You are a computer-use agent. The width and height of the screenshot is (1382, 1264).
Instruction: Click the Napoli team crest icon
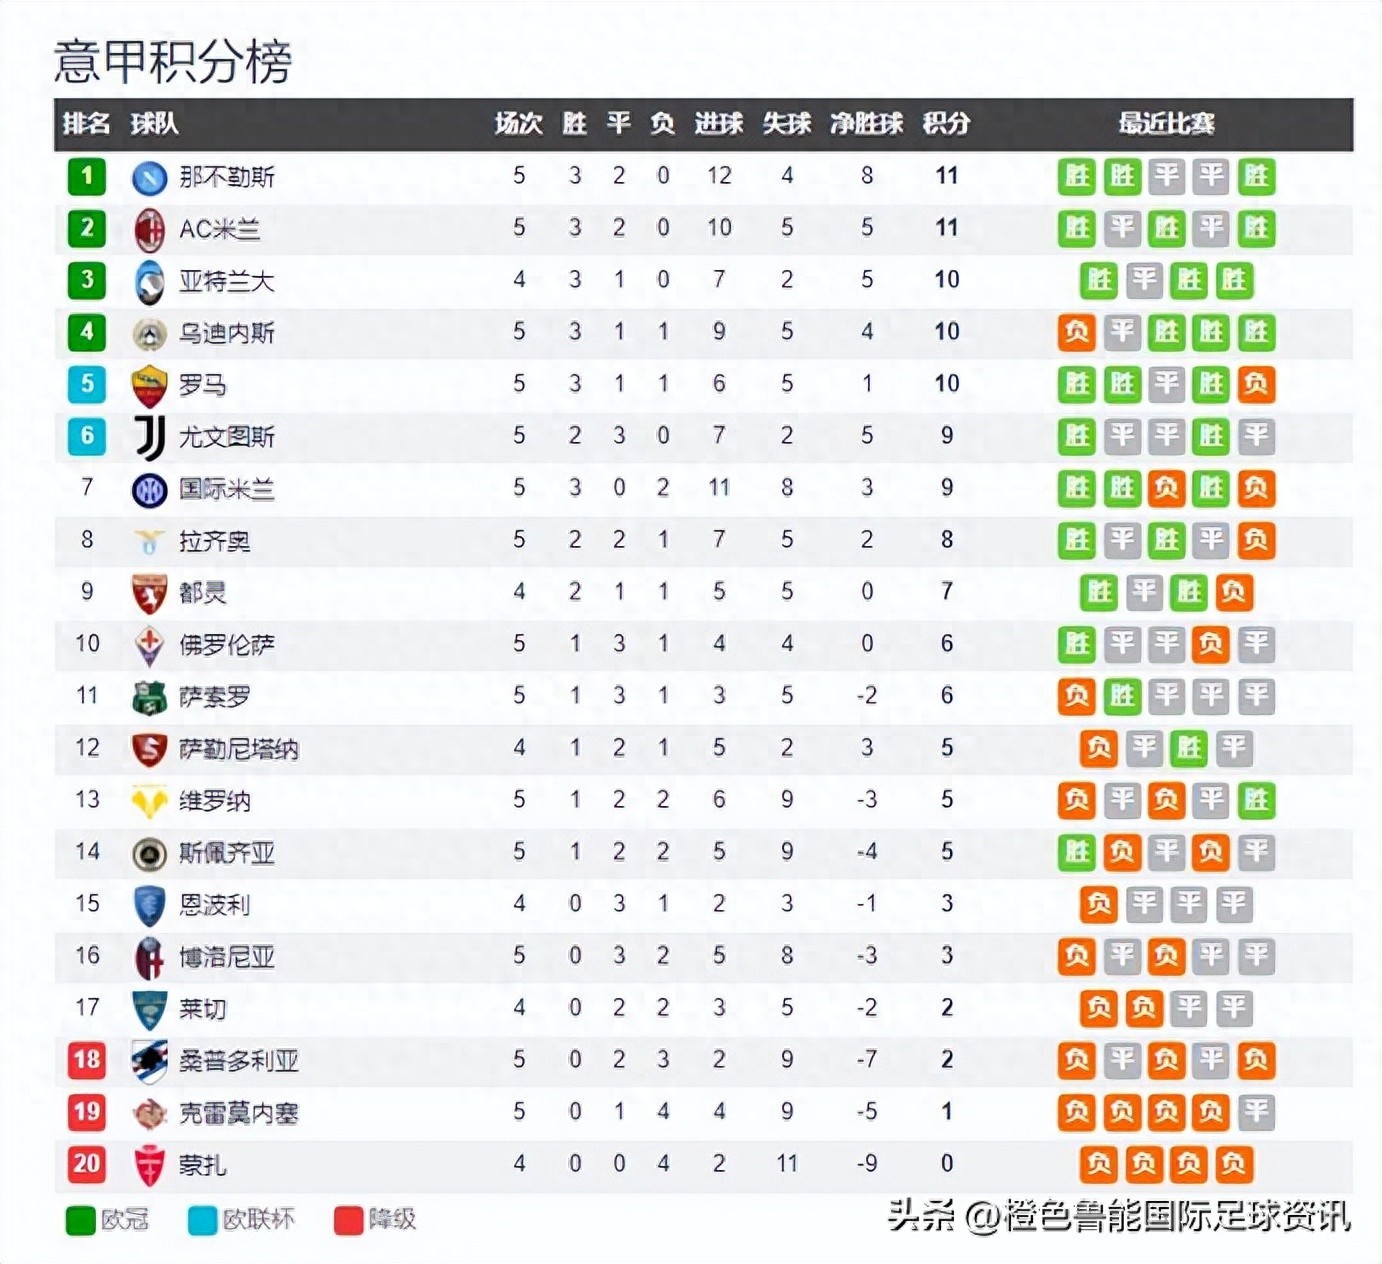[149, 178]
